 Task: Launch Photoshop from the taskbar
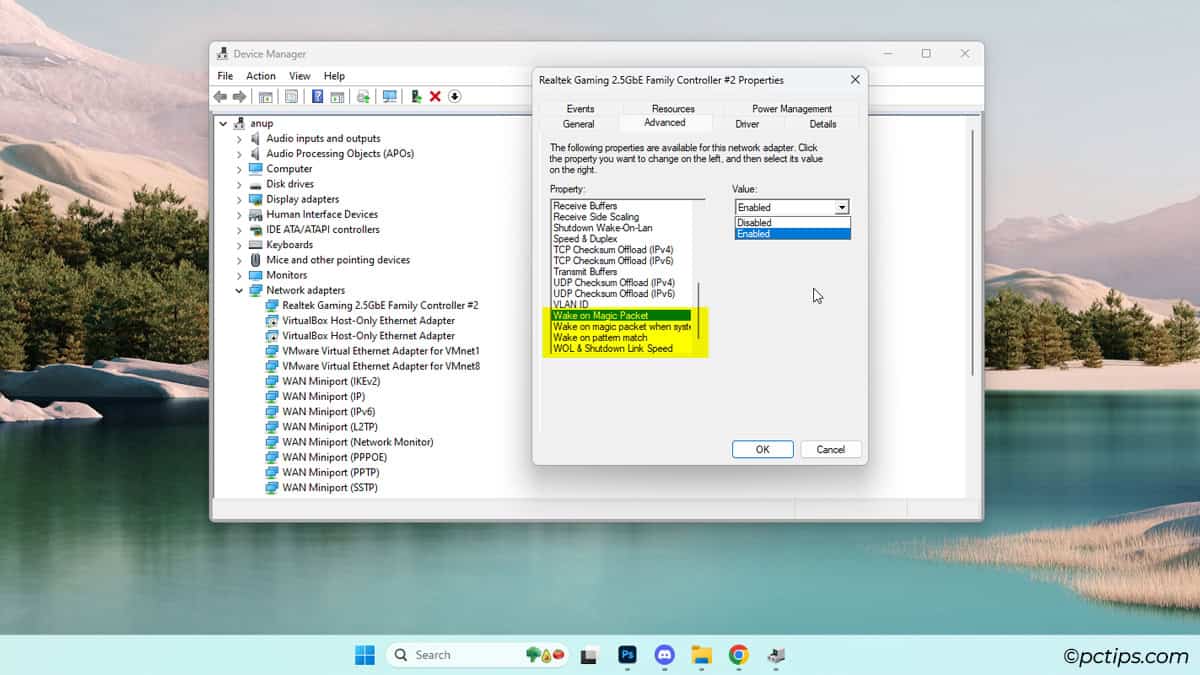(x=628, y=655)
